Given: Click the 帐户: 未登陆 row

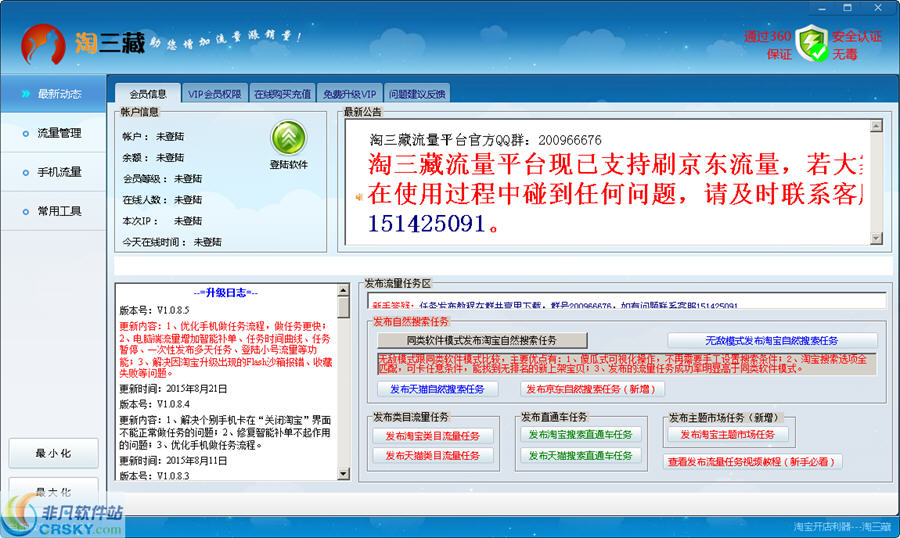Looking at the screenshot, I should (x=153, y=136).
